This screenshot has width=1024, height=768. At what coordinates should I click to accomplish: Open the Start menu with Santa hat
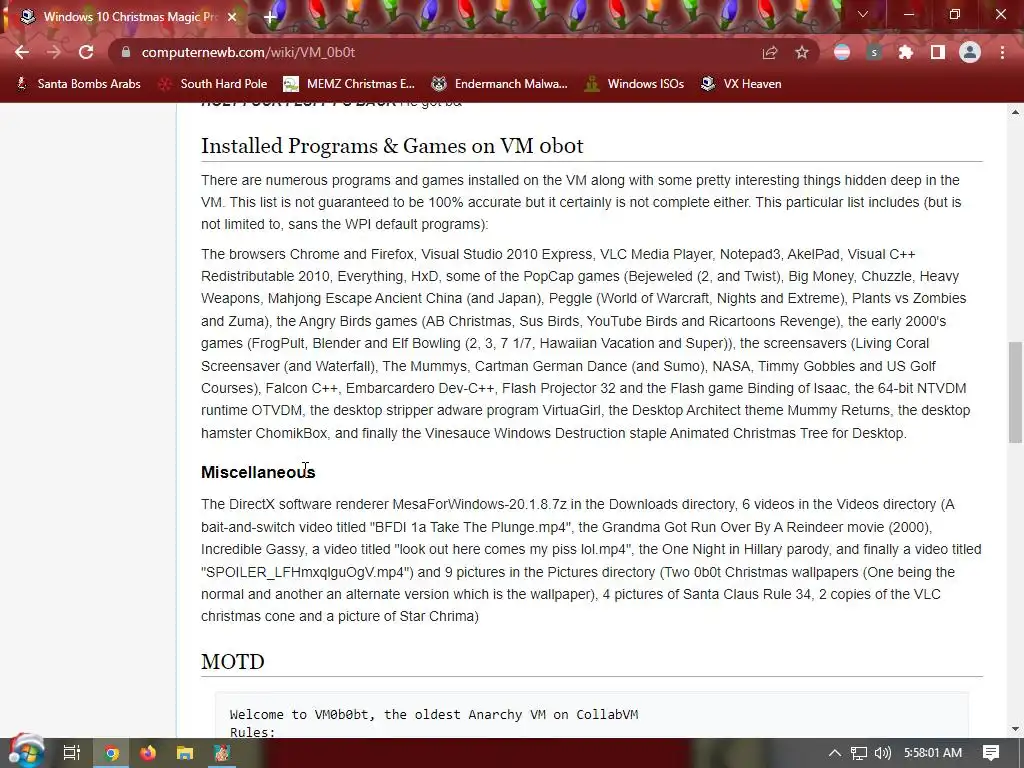tap(26, 752)
